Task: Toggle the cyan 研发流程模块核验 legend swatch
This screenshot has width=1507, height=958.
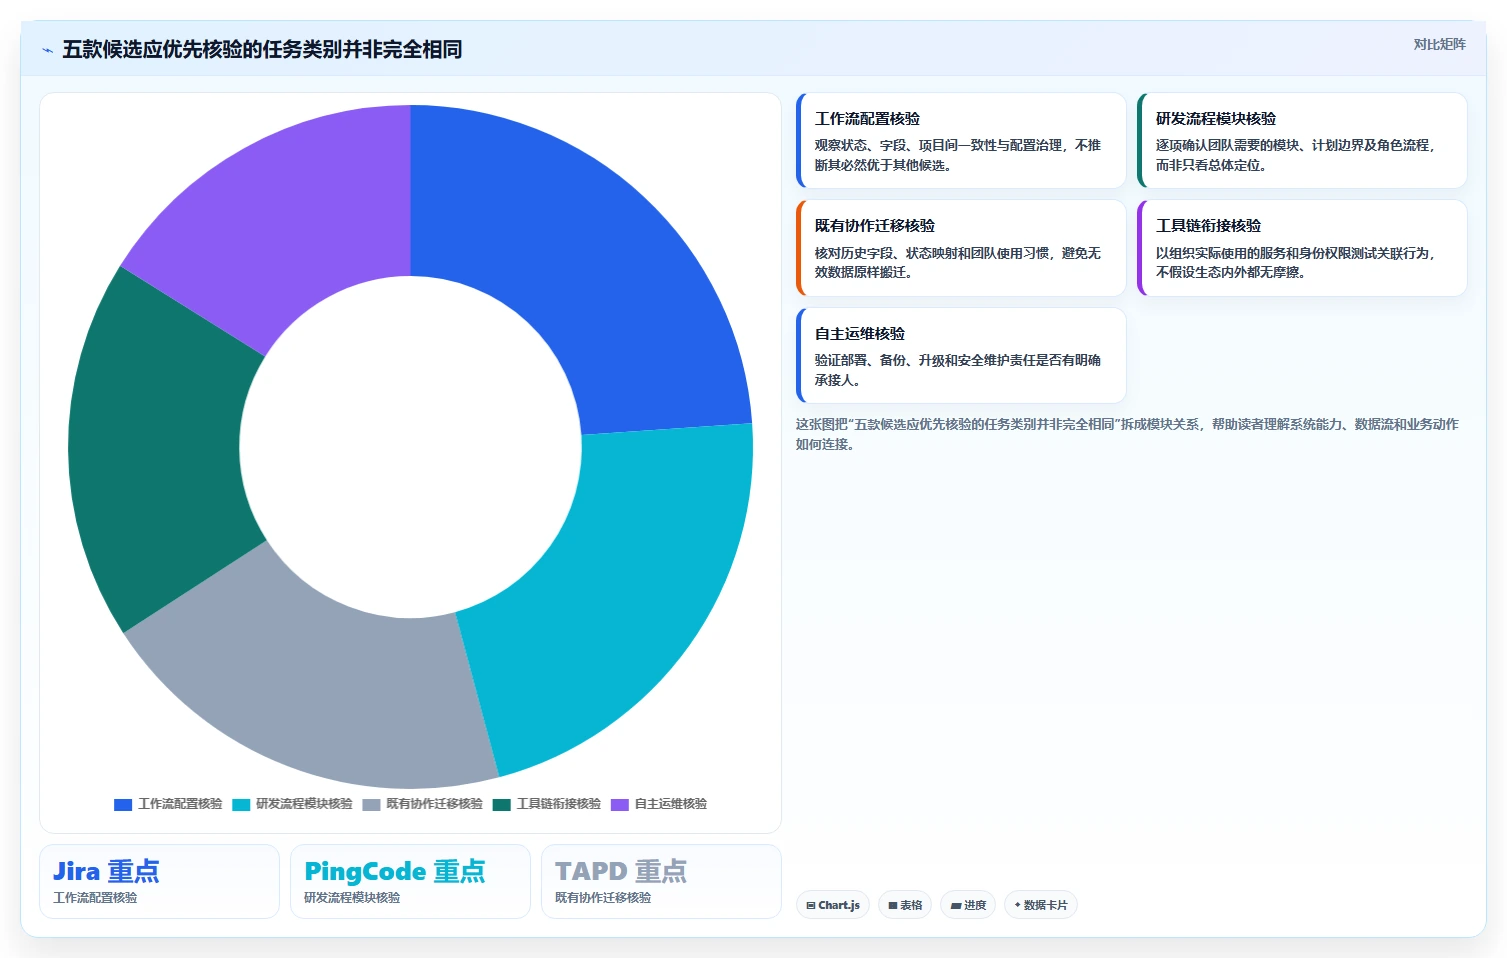Action: point(241,804)
